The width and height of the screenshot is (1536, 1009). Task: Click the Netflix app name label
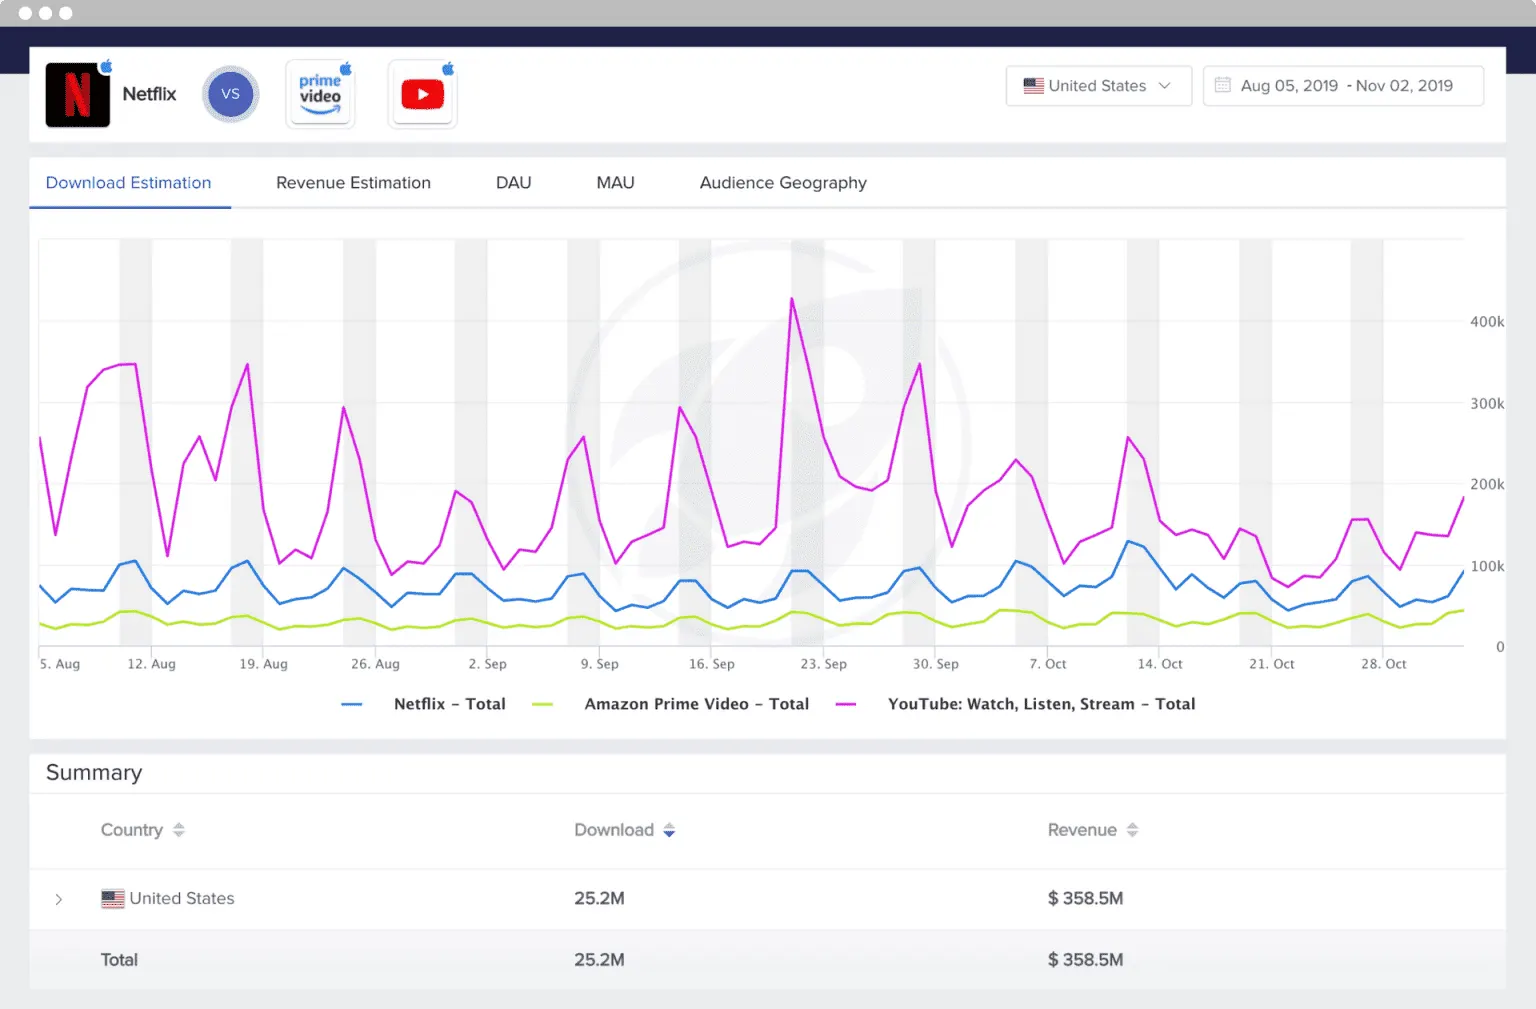[149, 94]
